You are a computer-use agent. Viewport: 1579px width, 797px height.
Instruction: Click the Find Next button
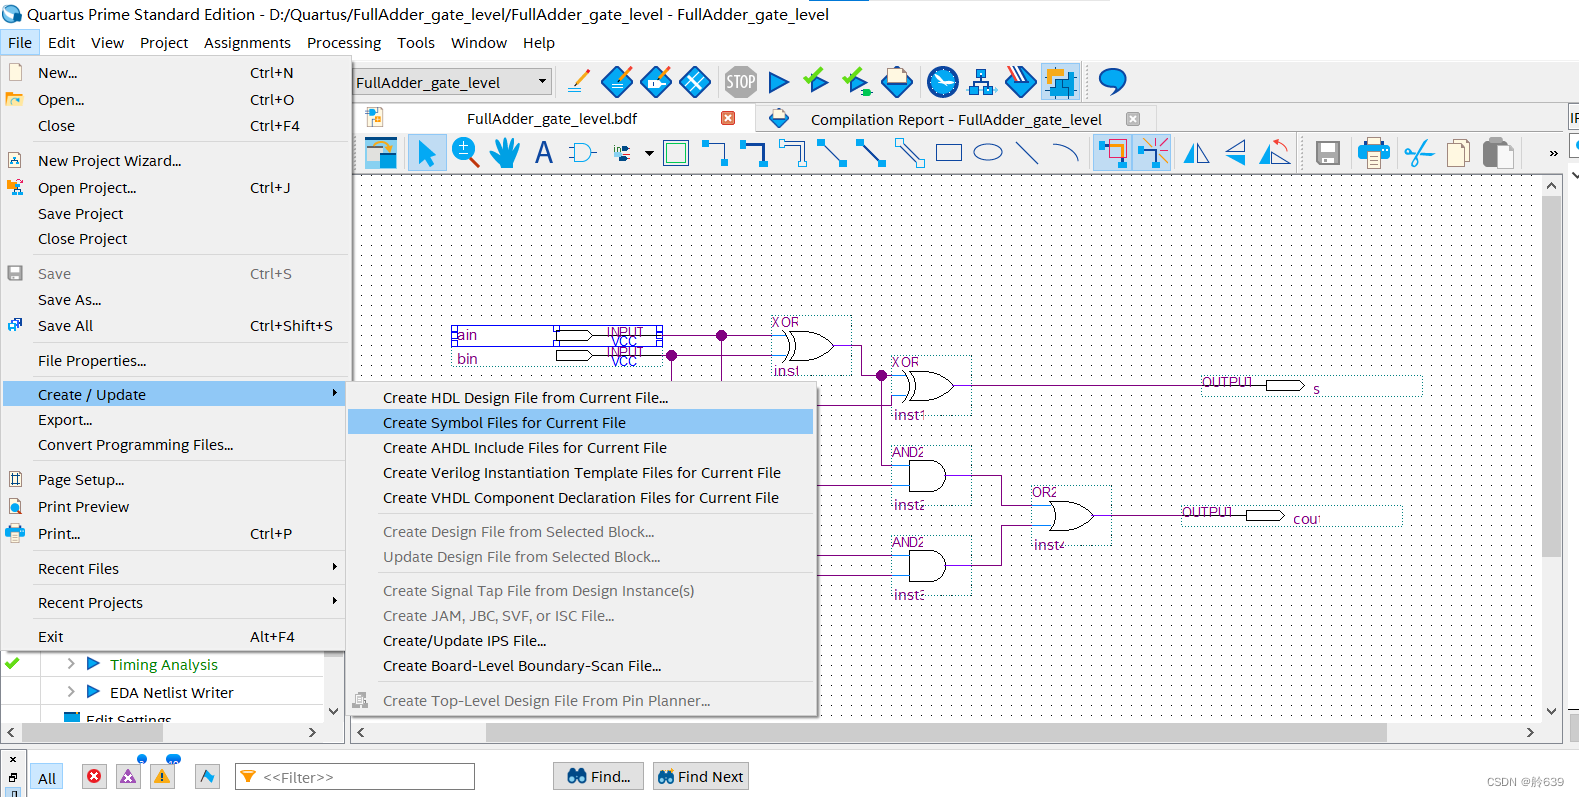click(700, 776)
